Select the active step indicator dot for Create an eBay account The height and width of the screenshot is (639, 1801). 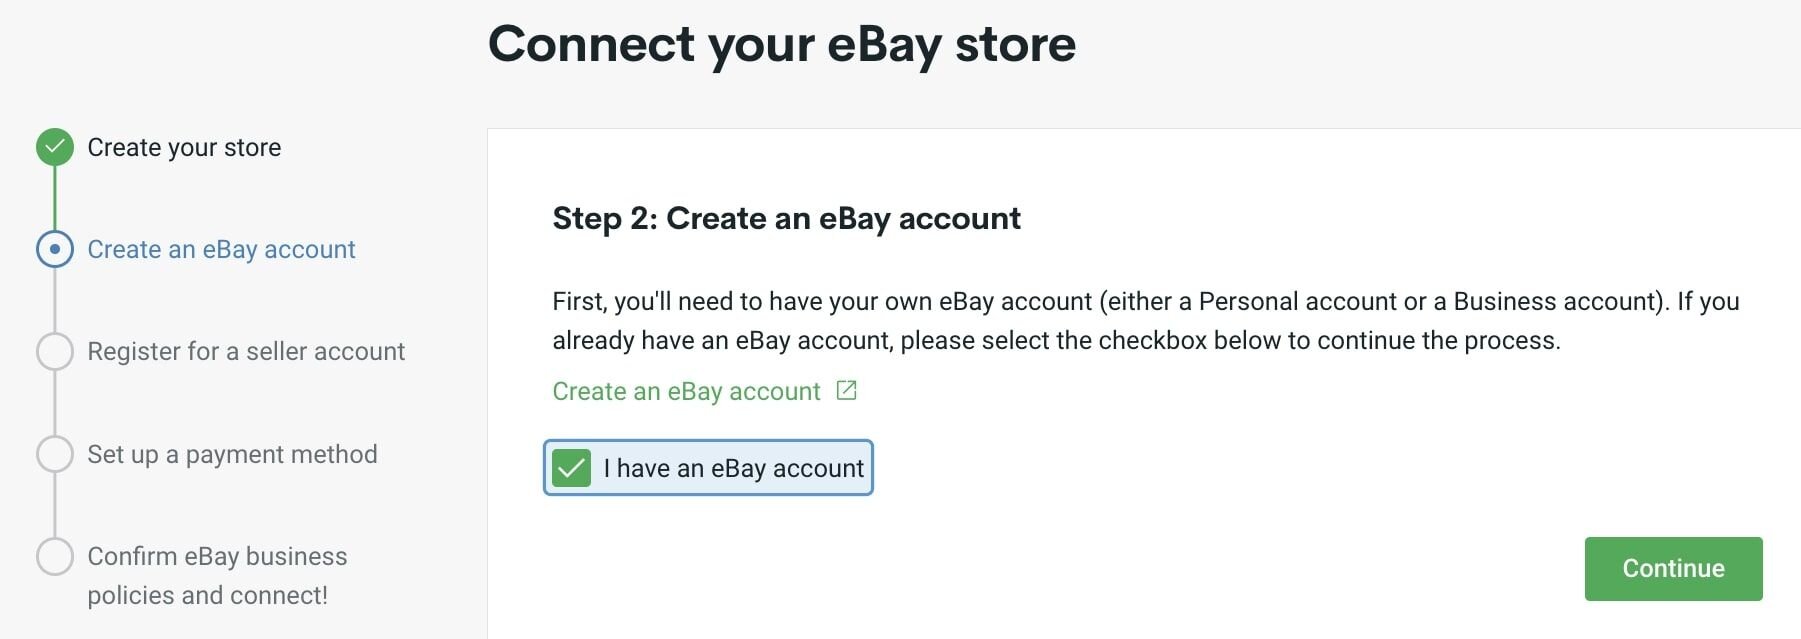pos(55,250)
